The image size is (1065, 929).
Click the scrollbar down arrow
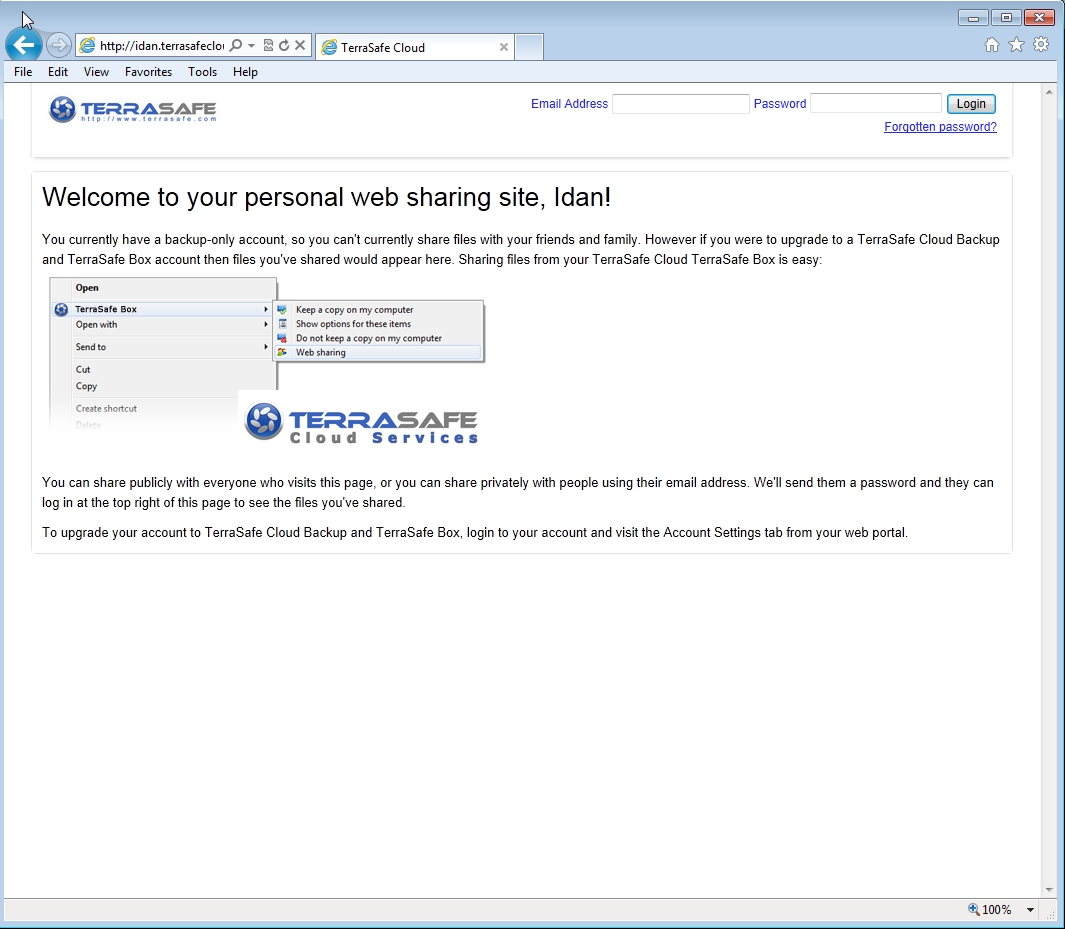[1049, 889]
